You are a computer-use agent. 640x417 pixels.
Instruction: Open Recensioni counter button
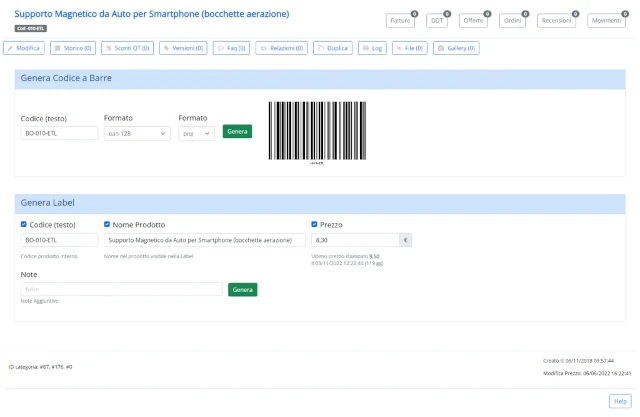click(557, 21)
